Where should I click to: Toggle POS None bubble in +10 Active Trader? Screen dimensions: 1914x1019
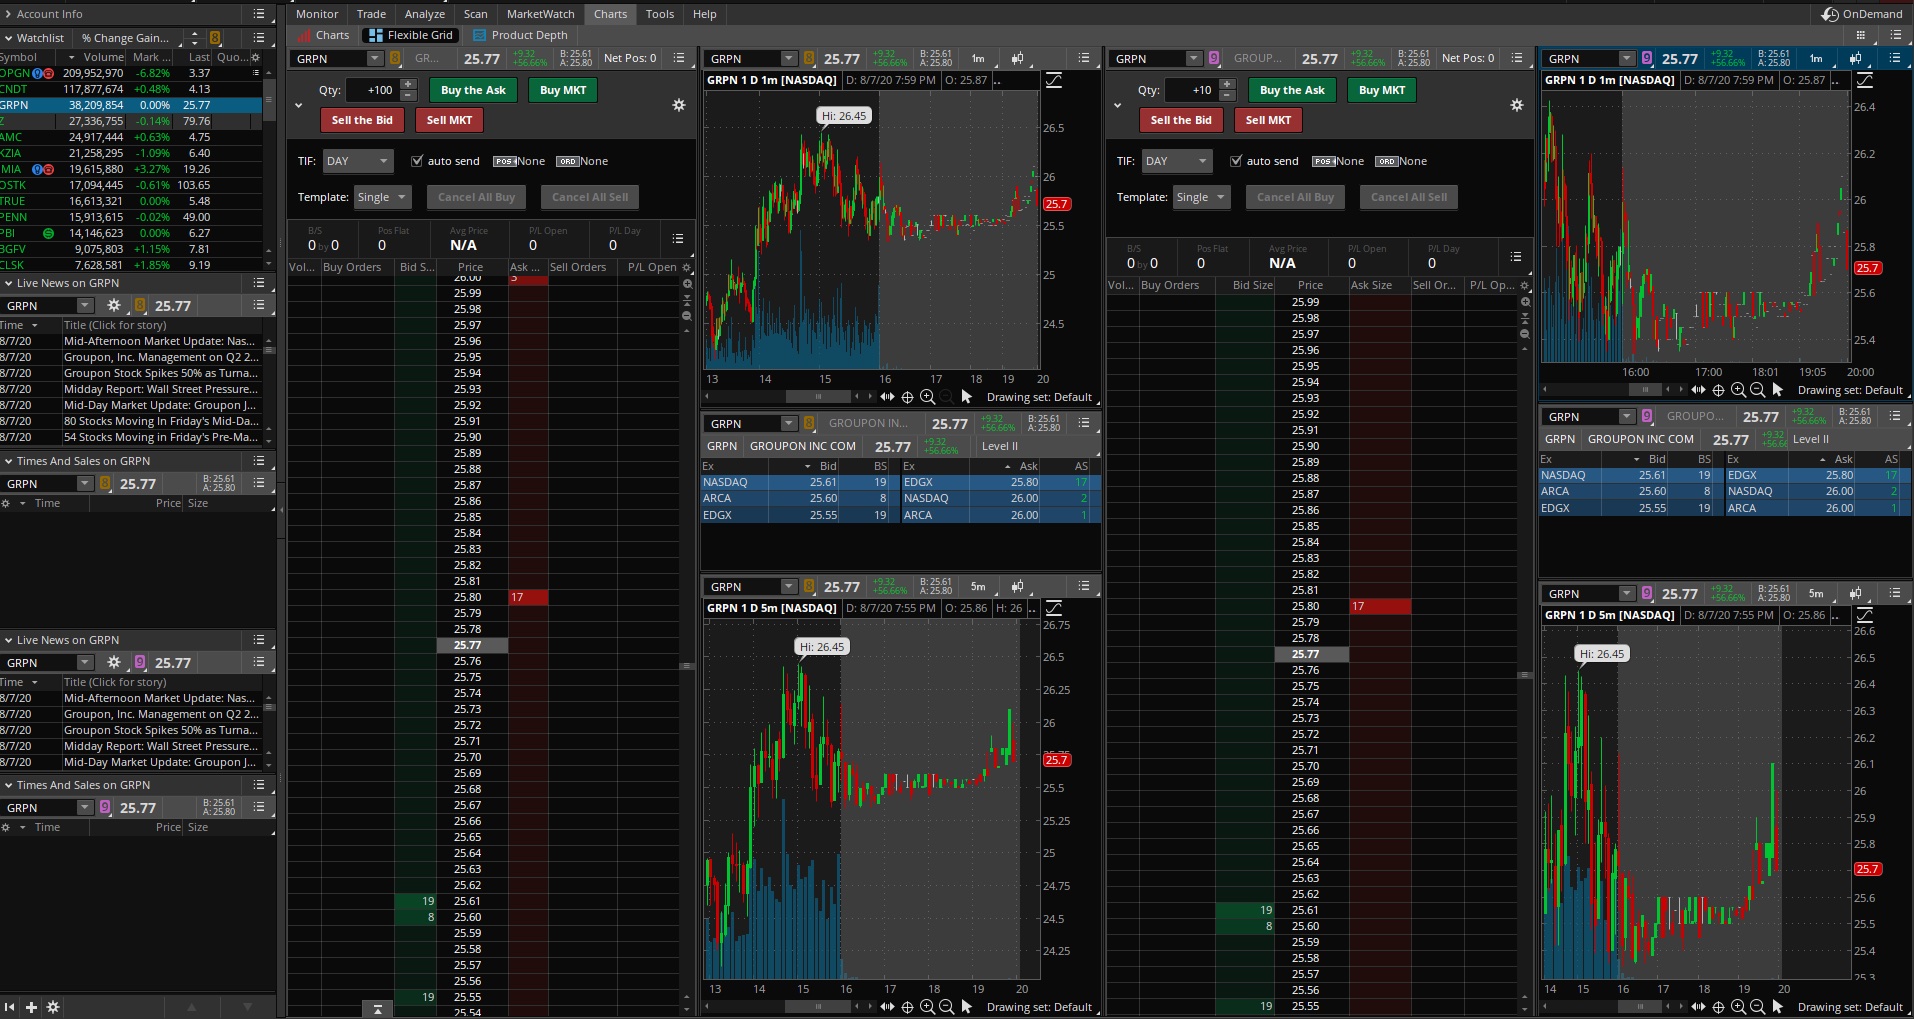1338,161
